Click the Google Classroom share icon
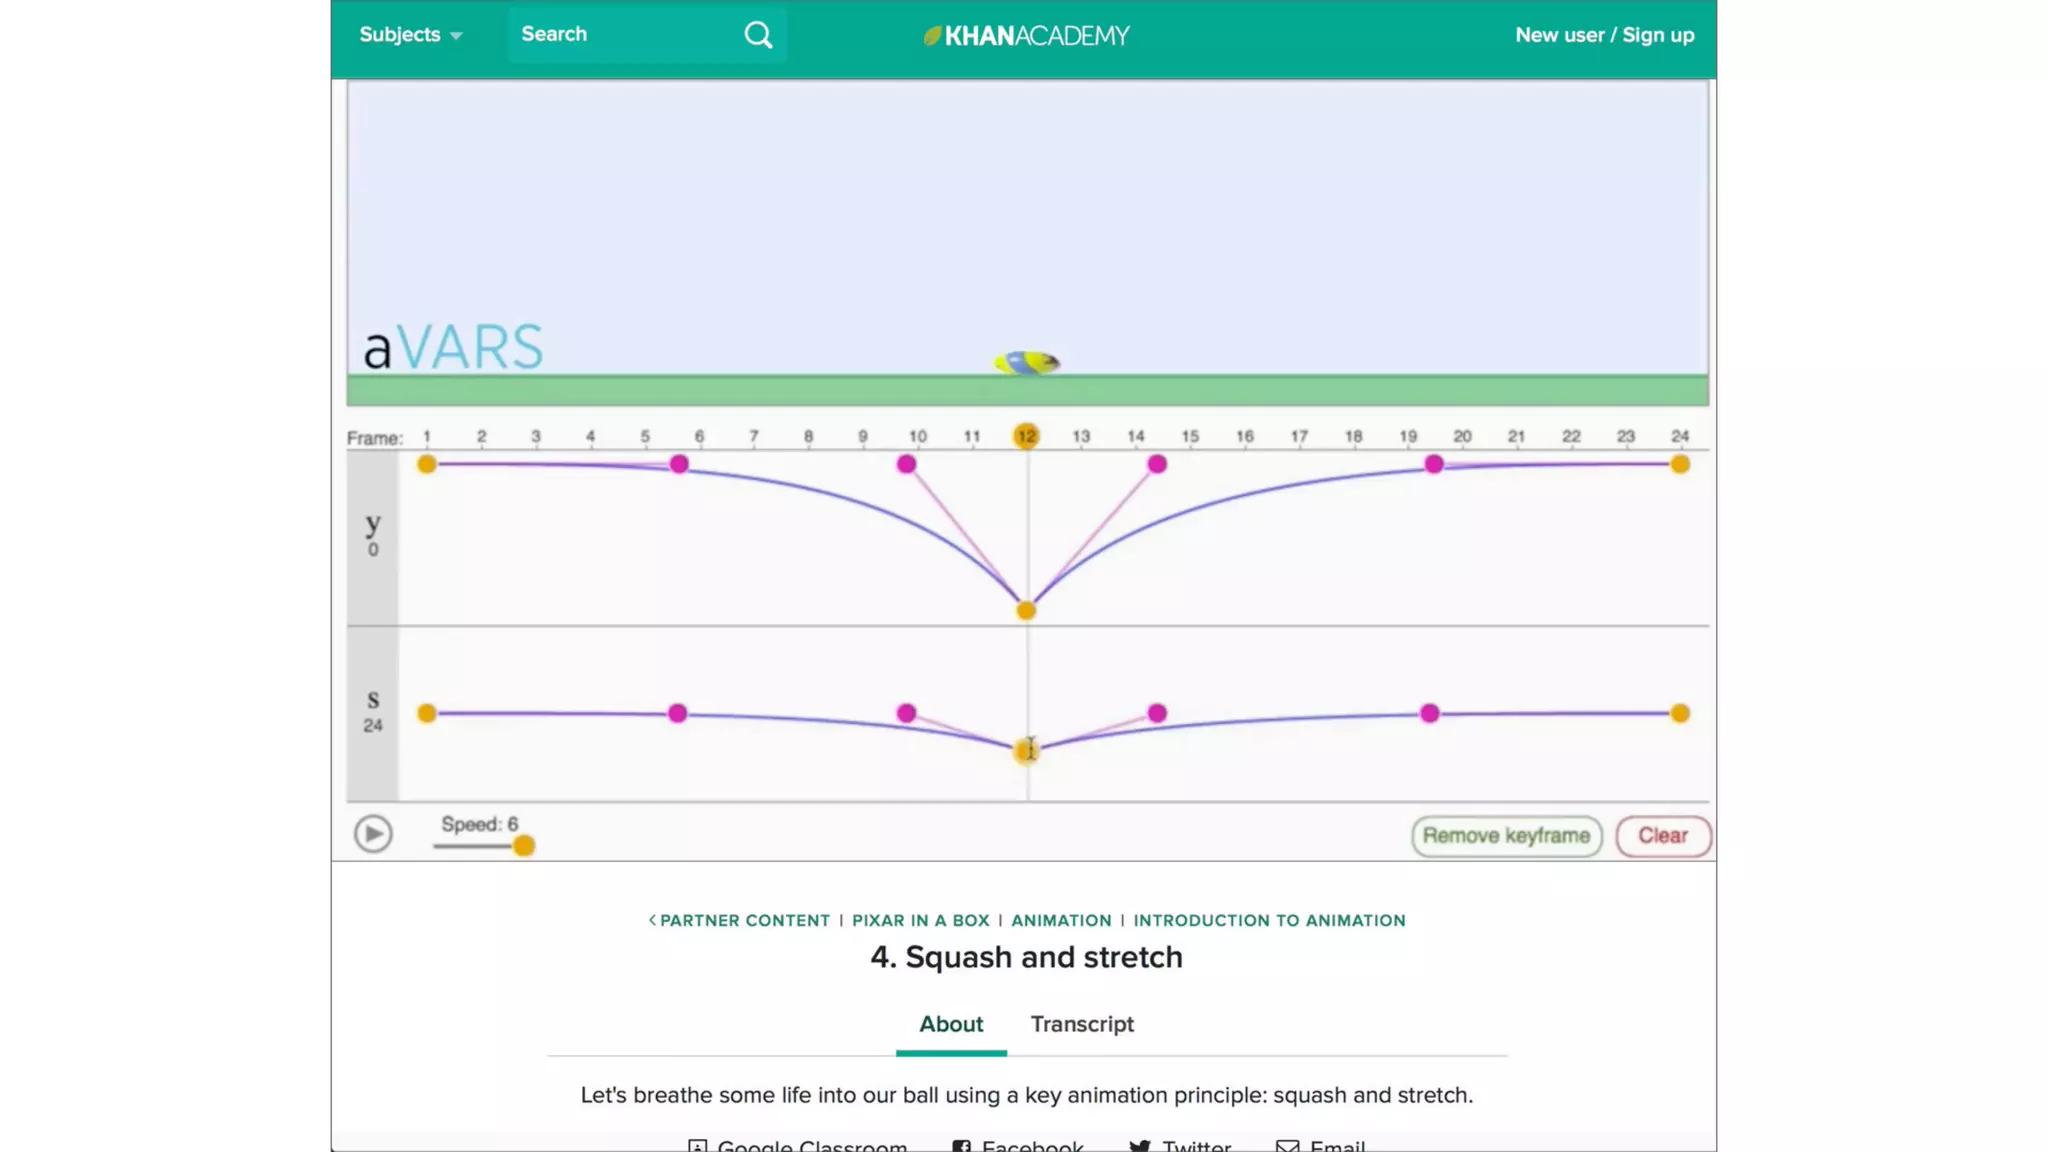The height and width of the screenshot is (1152, 2048). pos(697,1145)
